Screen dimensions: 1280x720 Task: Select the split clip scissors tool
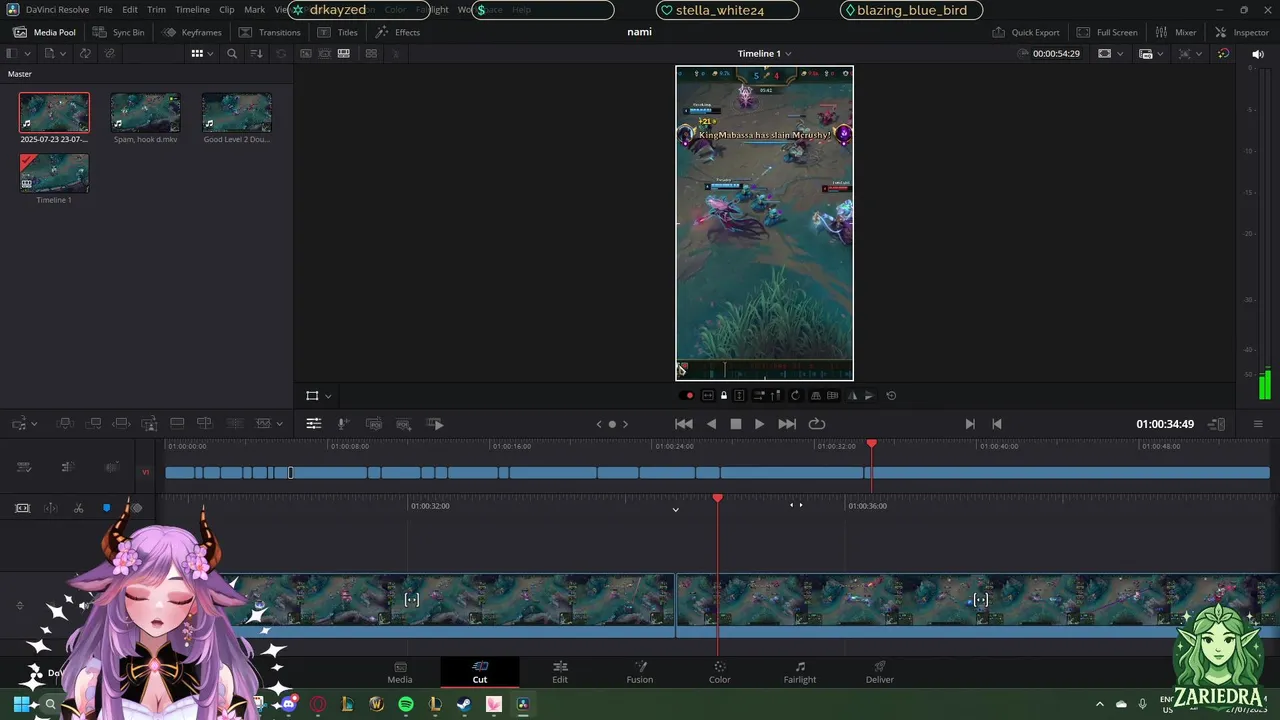[x=78, y=508]
